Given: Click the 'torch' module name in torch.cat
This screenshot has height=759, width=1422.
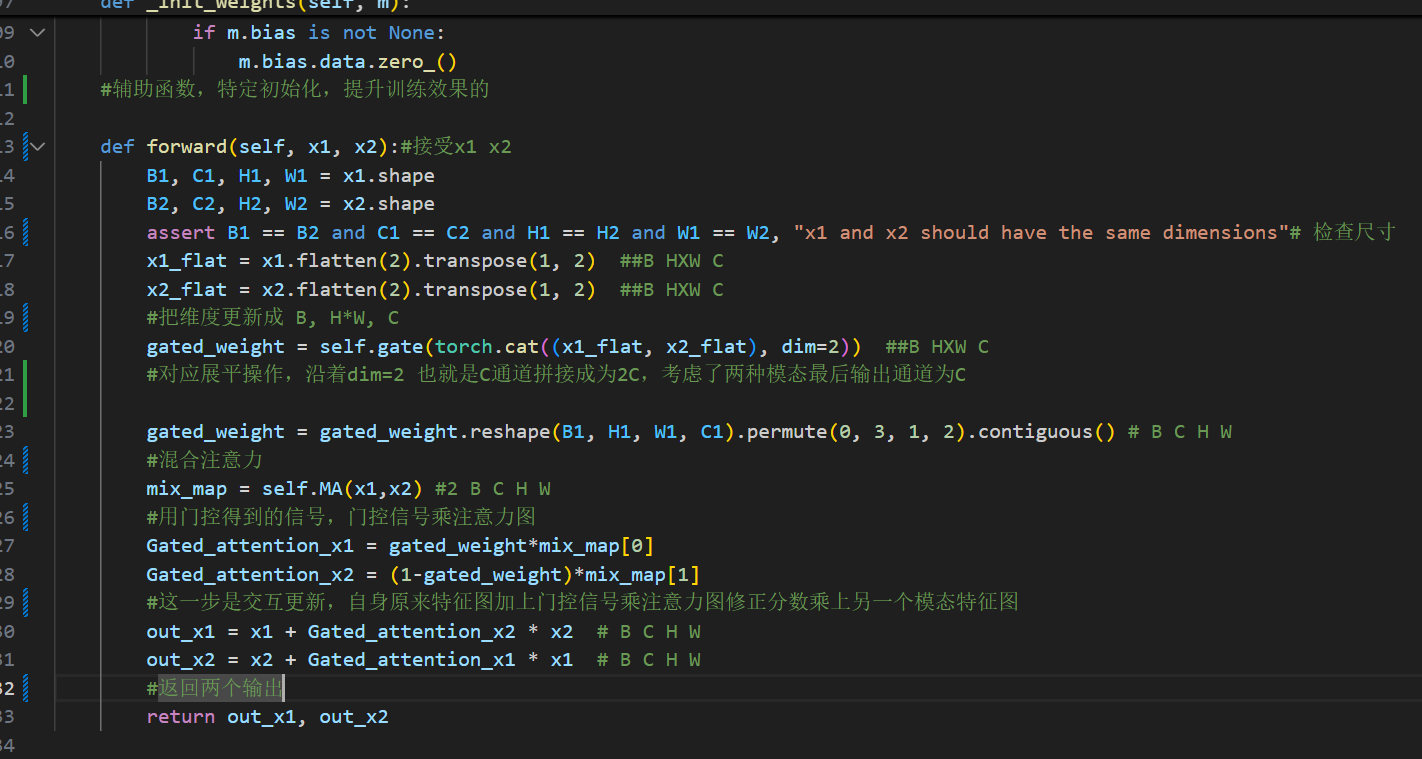Looking at the screenshot, I should [x=464, y=347].
